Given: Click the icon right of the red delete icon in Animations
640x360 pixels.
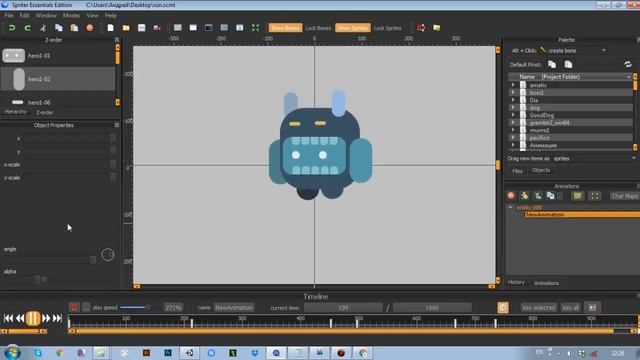Looking at the screenshot, I should pyautogui.click(x=524, y=196).
